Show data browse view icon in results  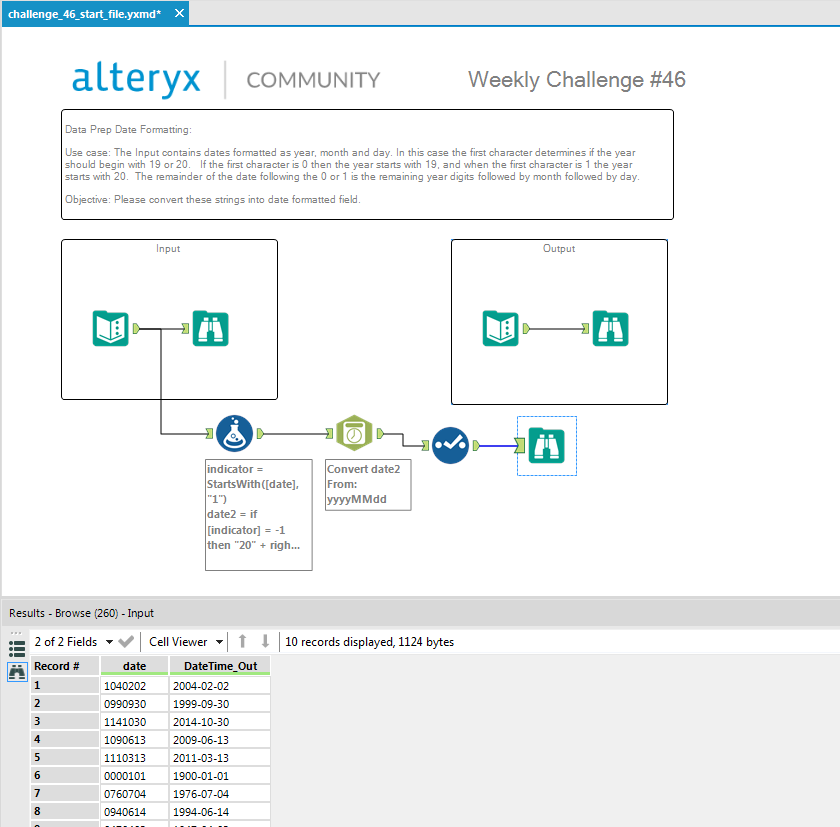17,672
